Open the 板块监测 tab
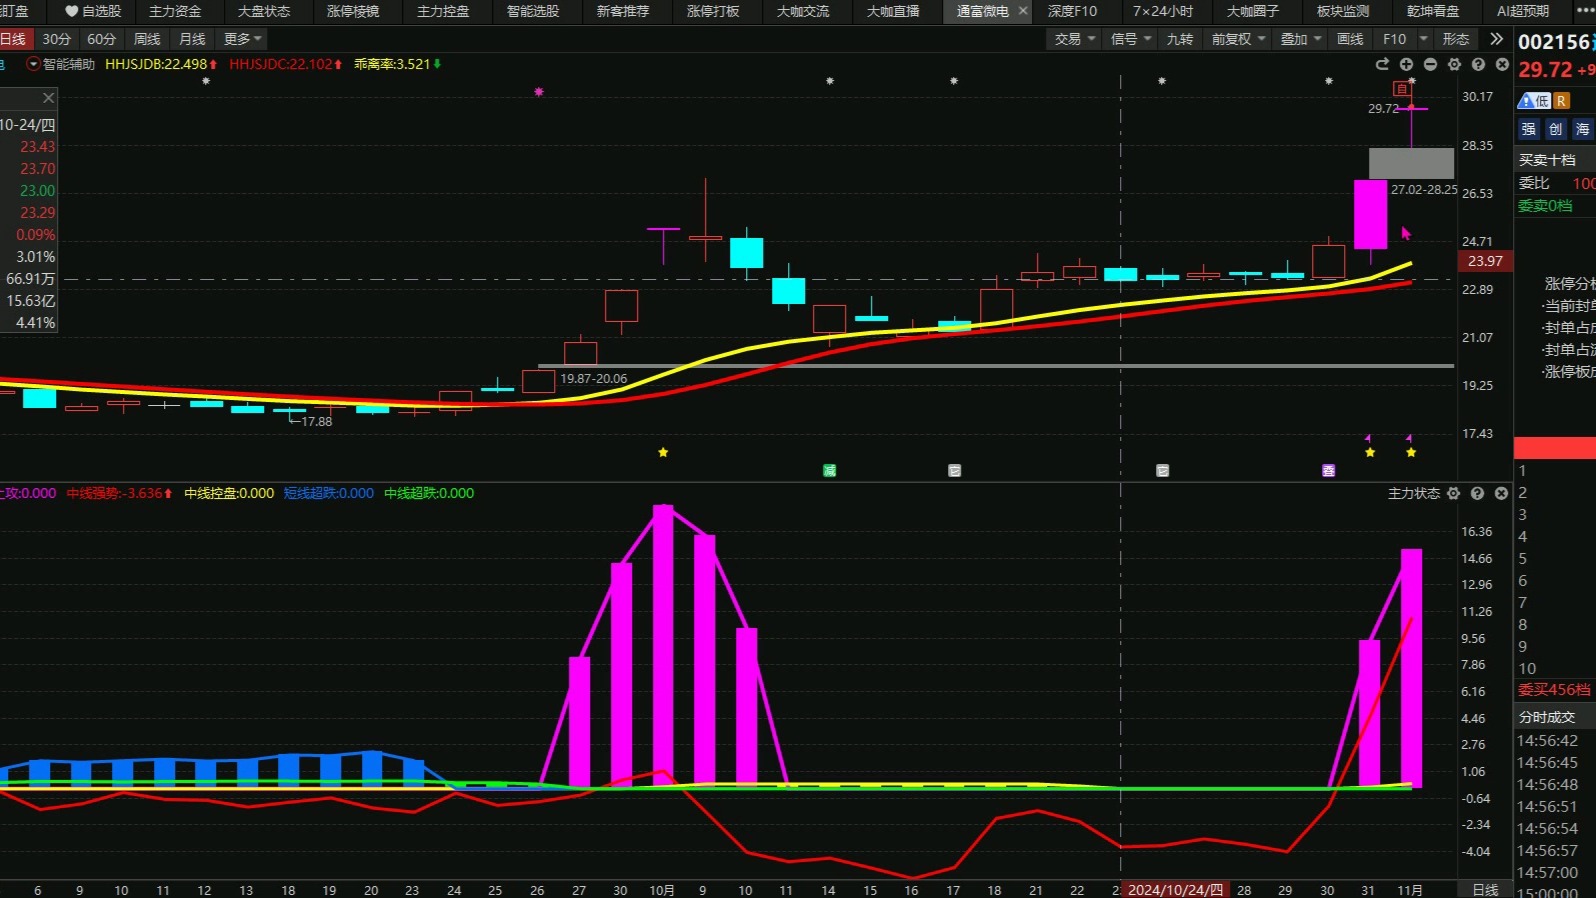The width and height of the screenshot is (1596, 898). pyautogui.click(x=1343, y=11)
